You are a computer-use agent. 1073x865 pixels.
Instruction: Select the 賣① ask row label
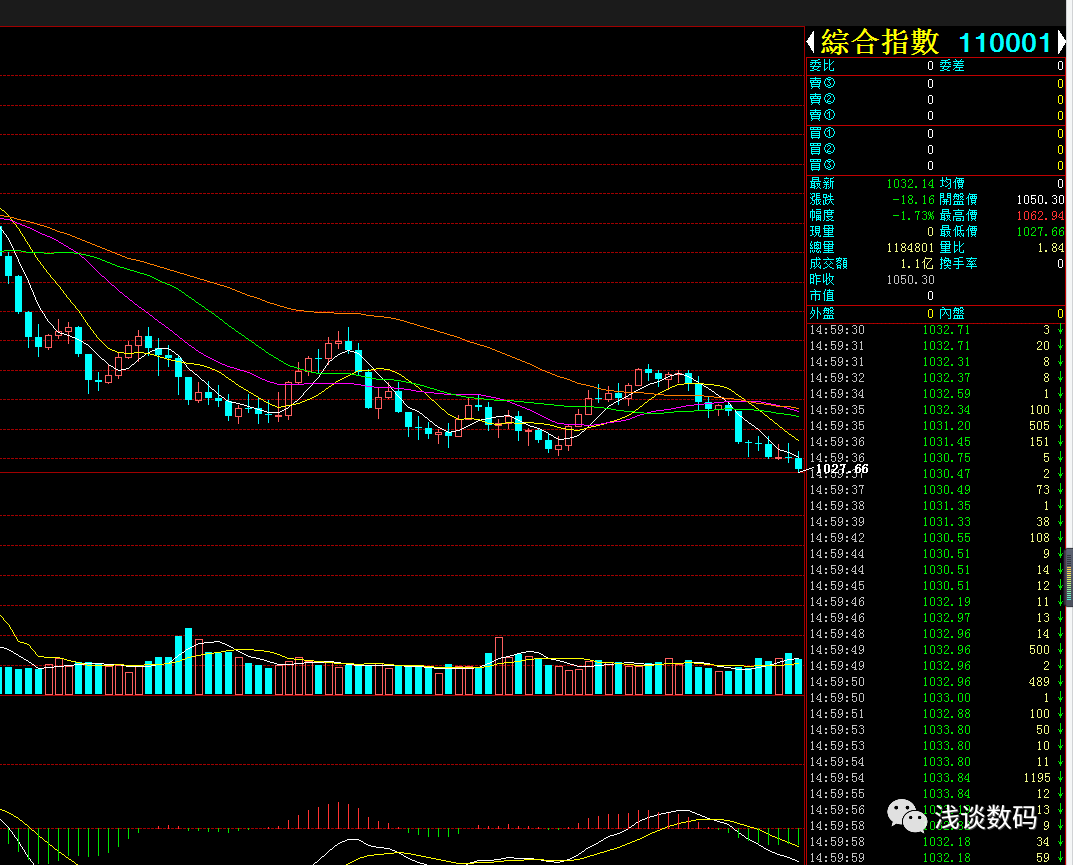822,116
